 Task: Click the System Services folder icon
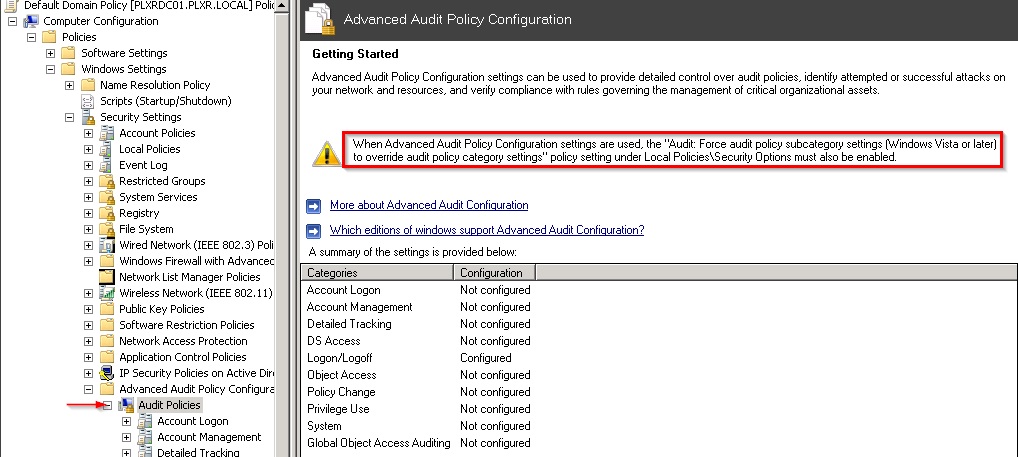(x=106, y=197)
